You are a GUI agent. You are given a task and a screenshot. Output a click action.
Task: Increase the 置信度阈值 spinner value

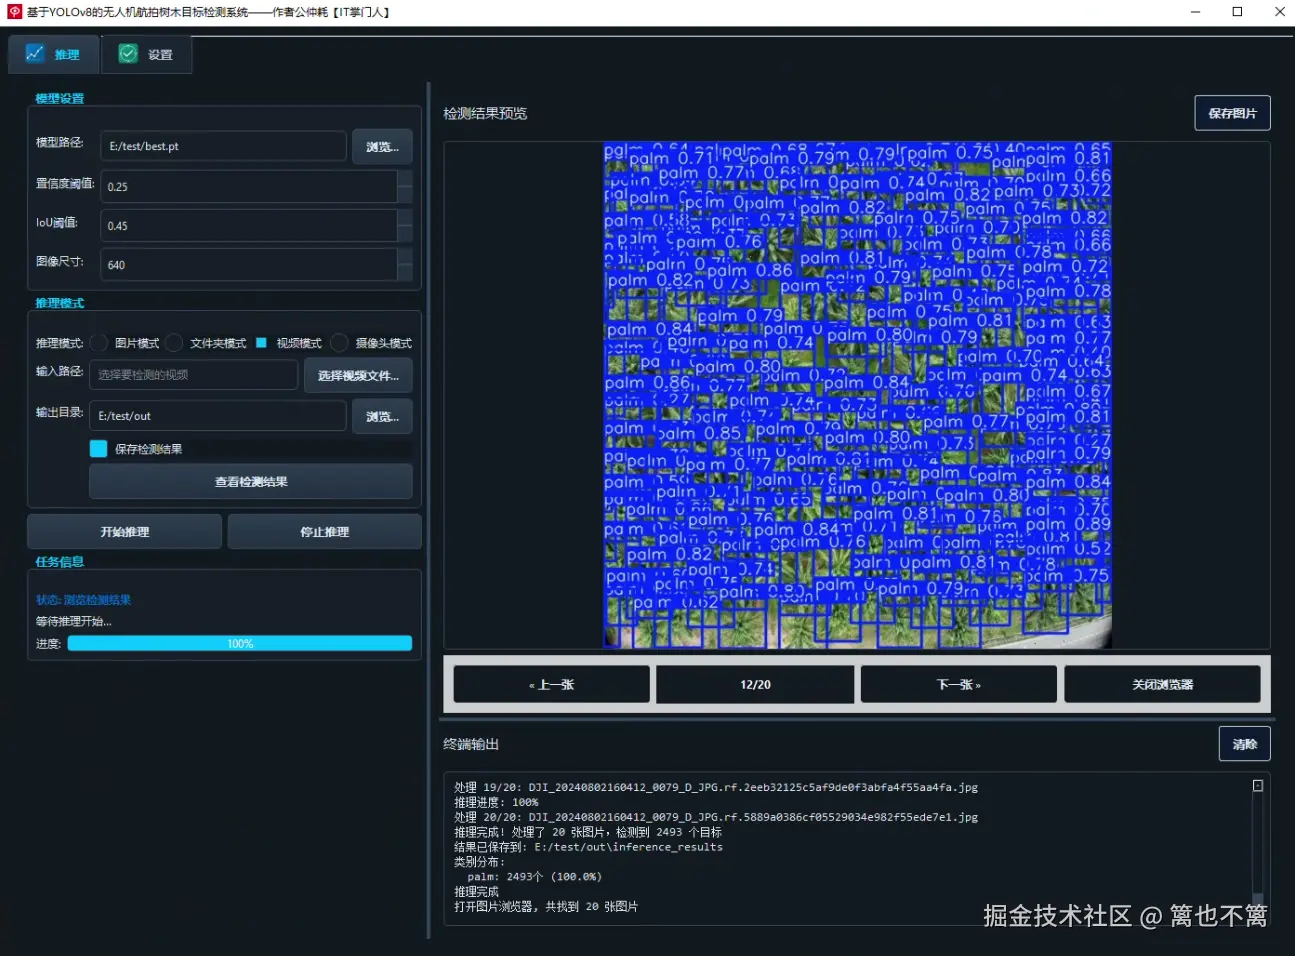(x=405, y=179)
